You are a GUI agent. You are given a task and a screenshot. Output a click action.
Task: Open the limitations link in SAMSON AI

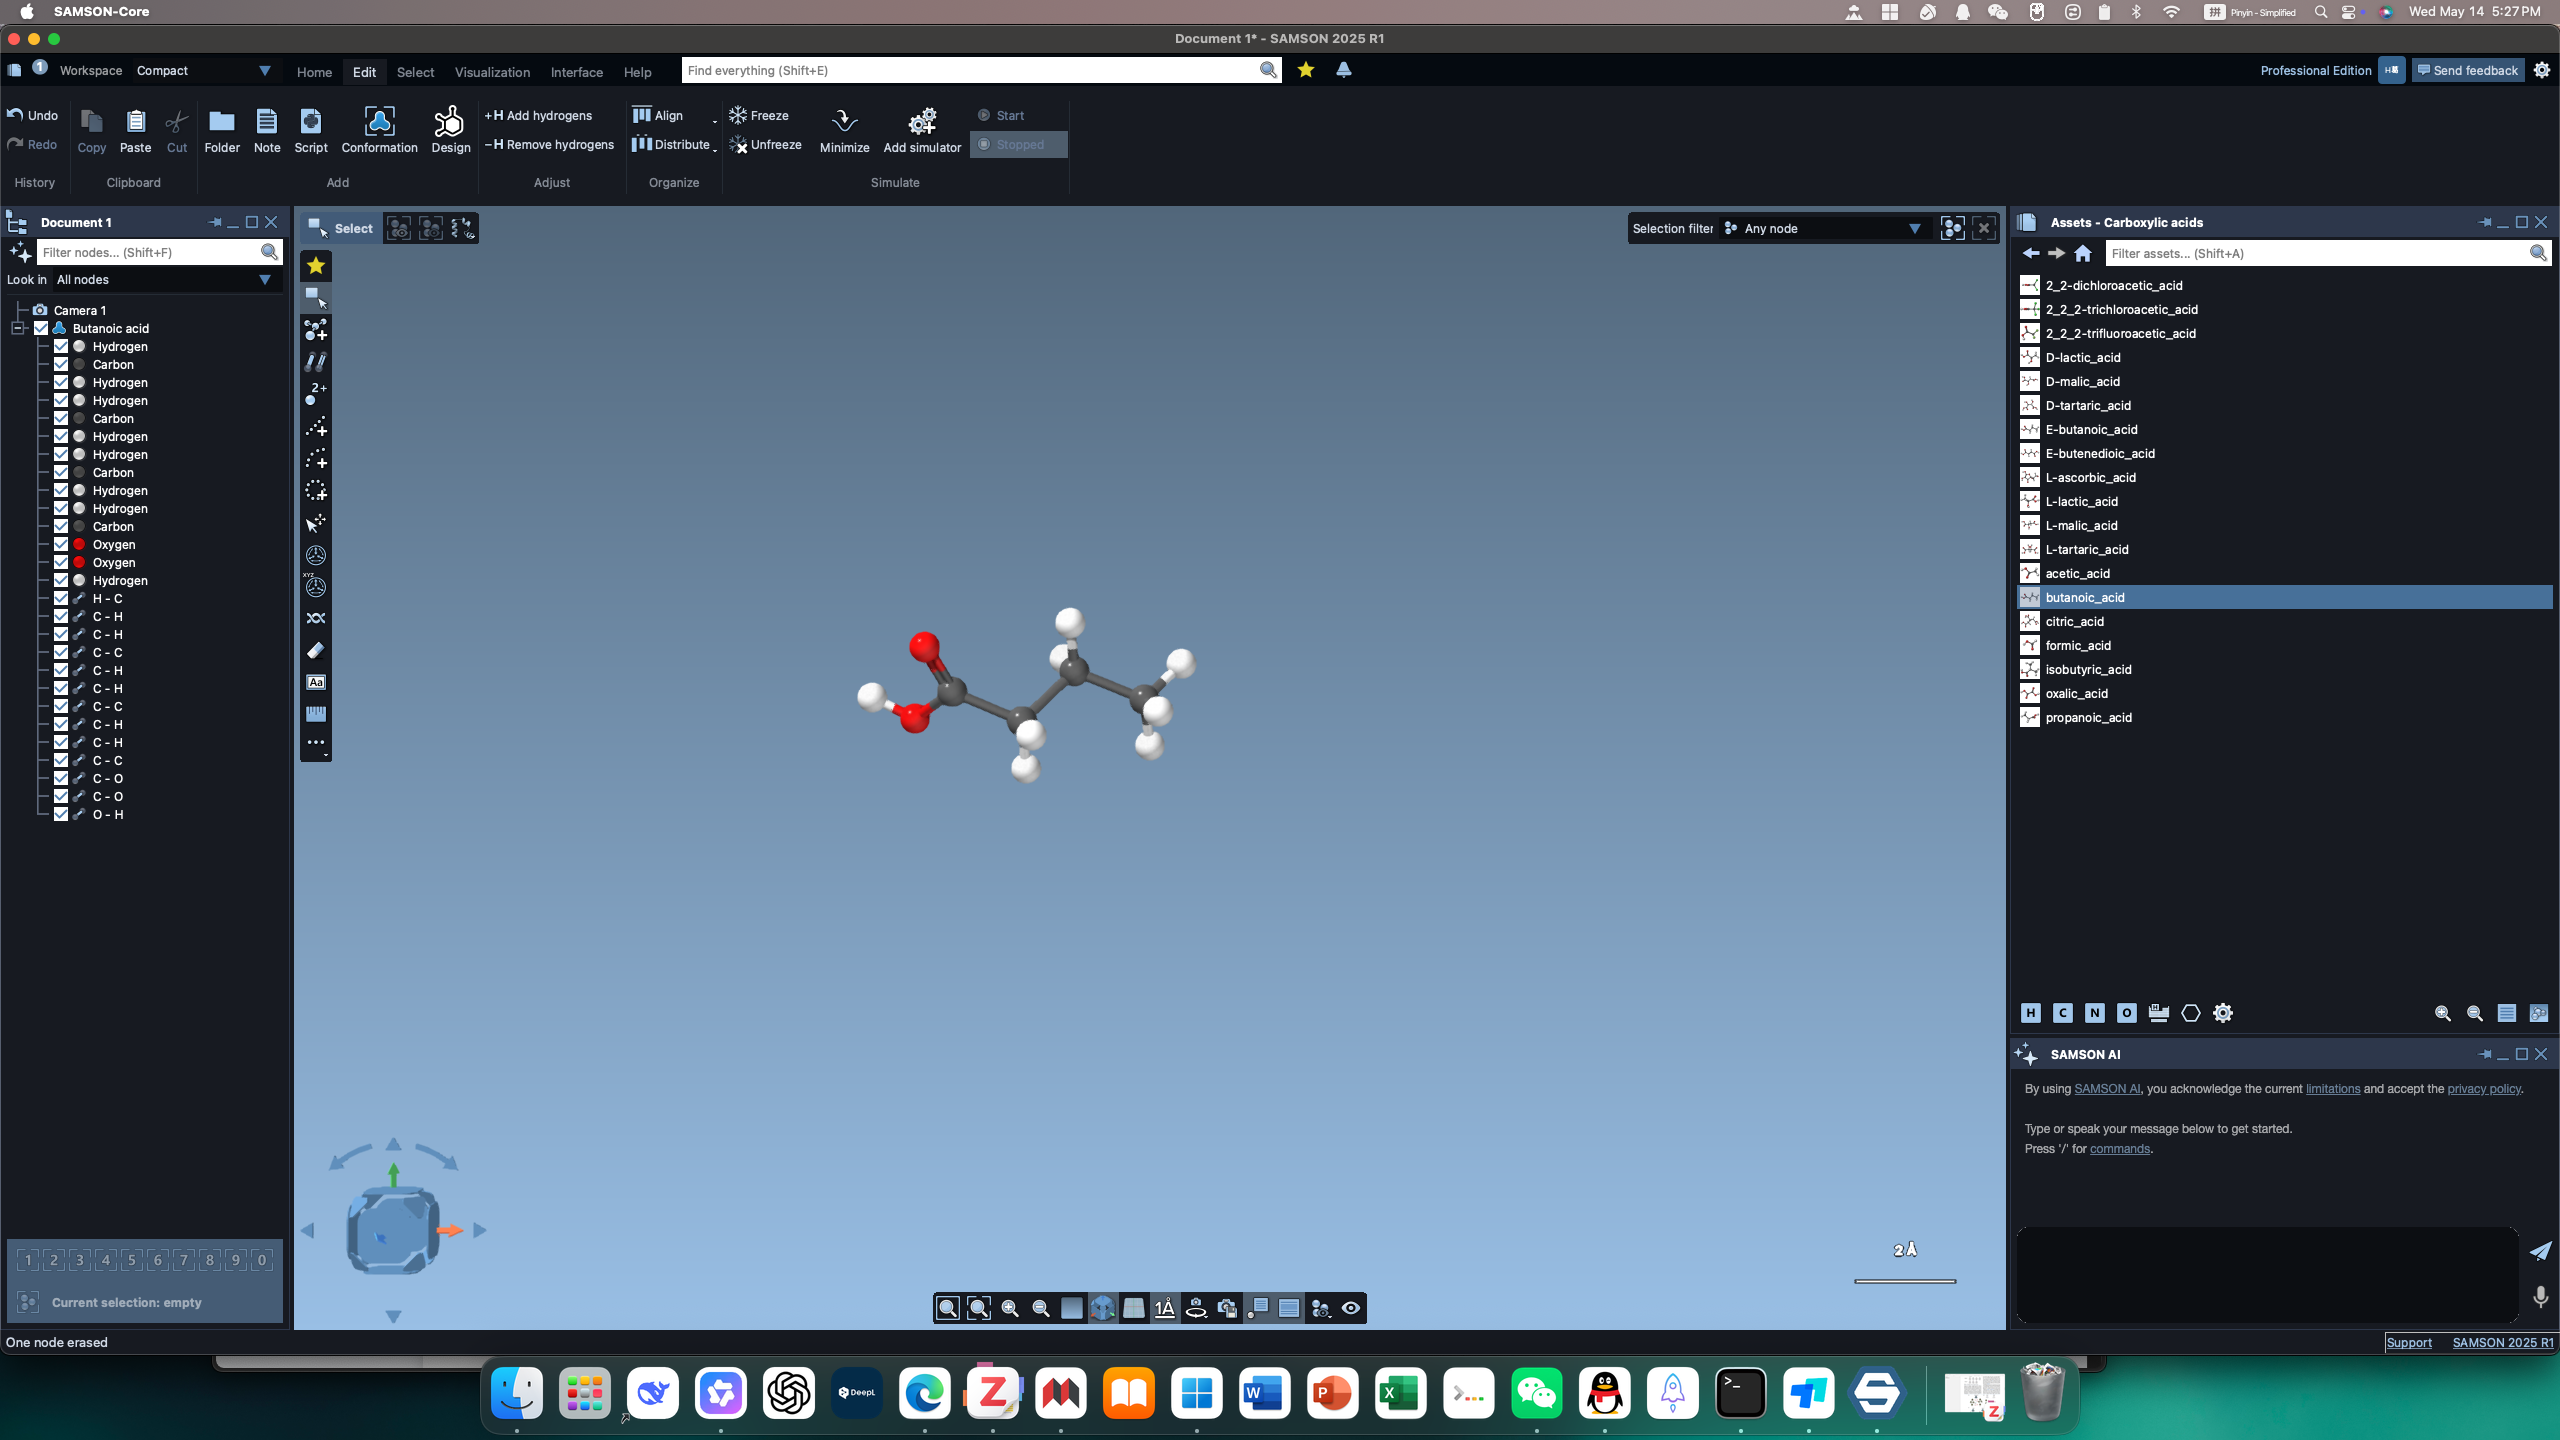click(x=2332, y=1089)
